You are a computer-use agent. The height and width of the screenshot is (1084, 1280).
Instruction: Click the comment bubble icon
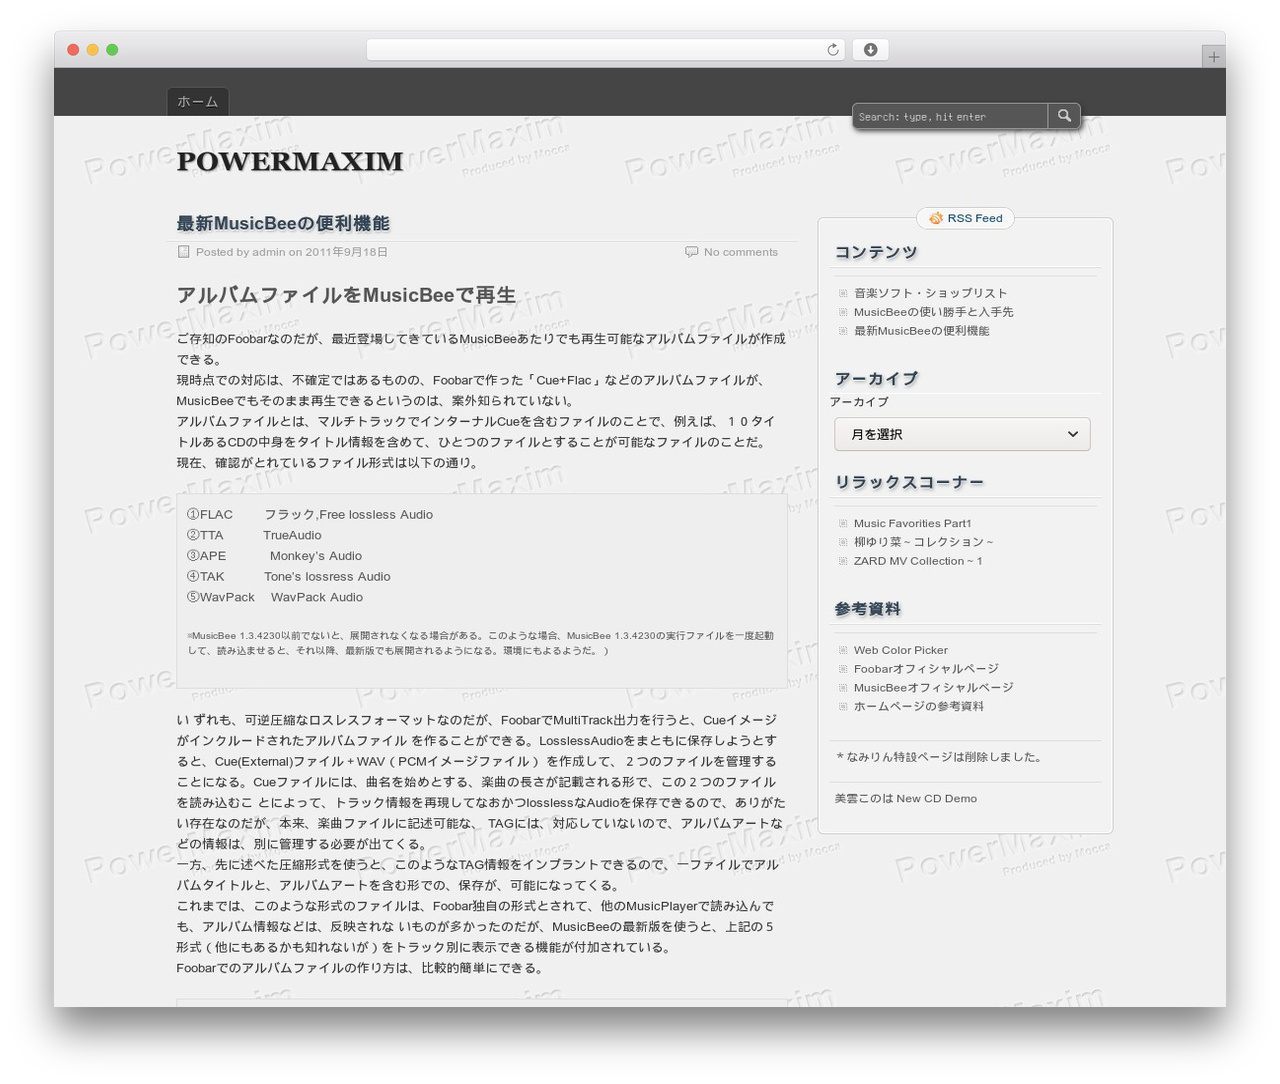click(691, 252)
